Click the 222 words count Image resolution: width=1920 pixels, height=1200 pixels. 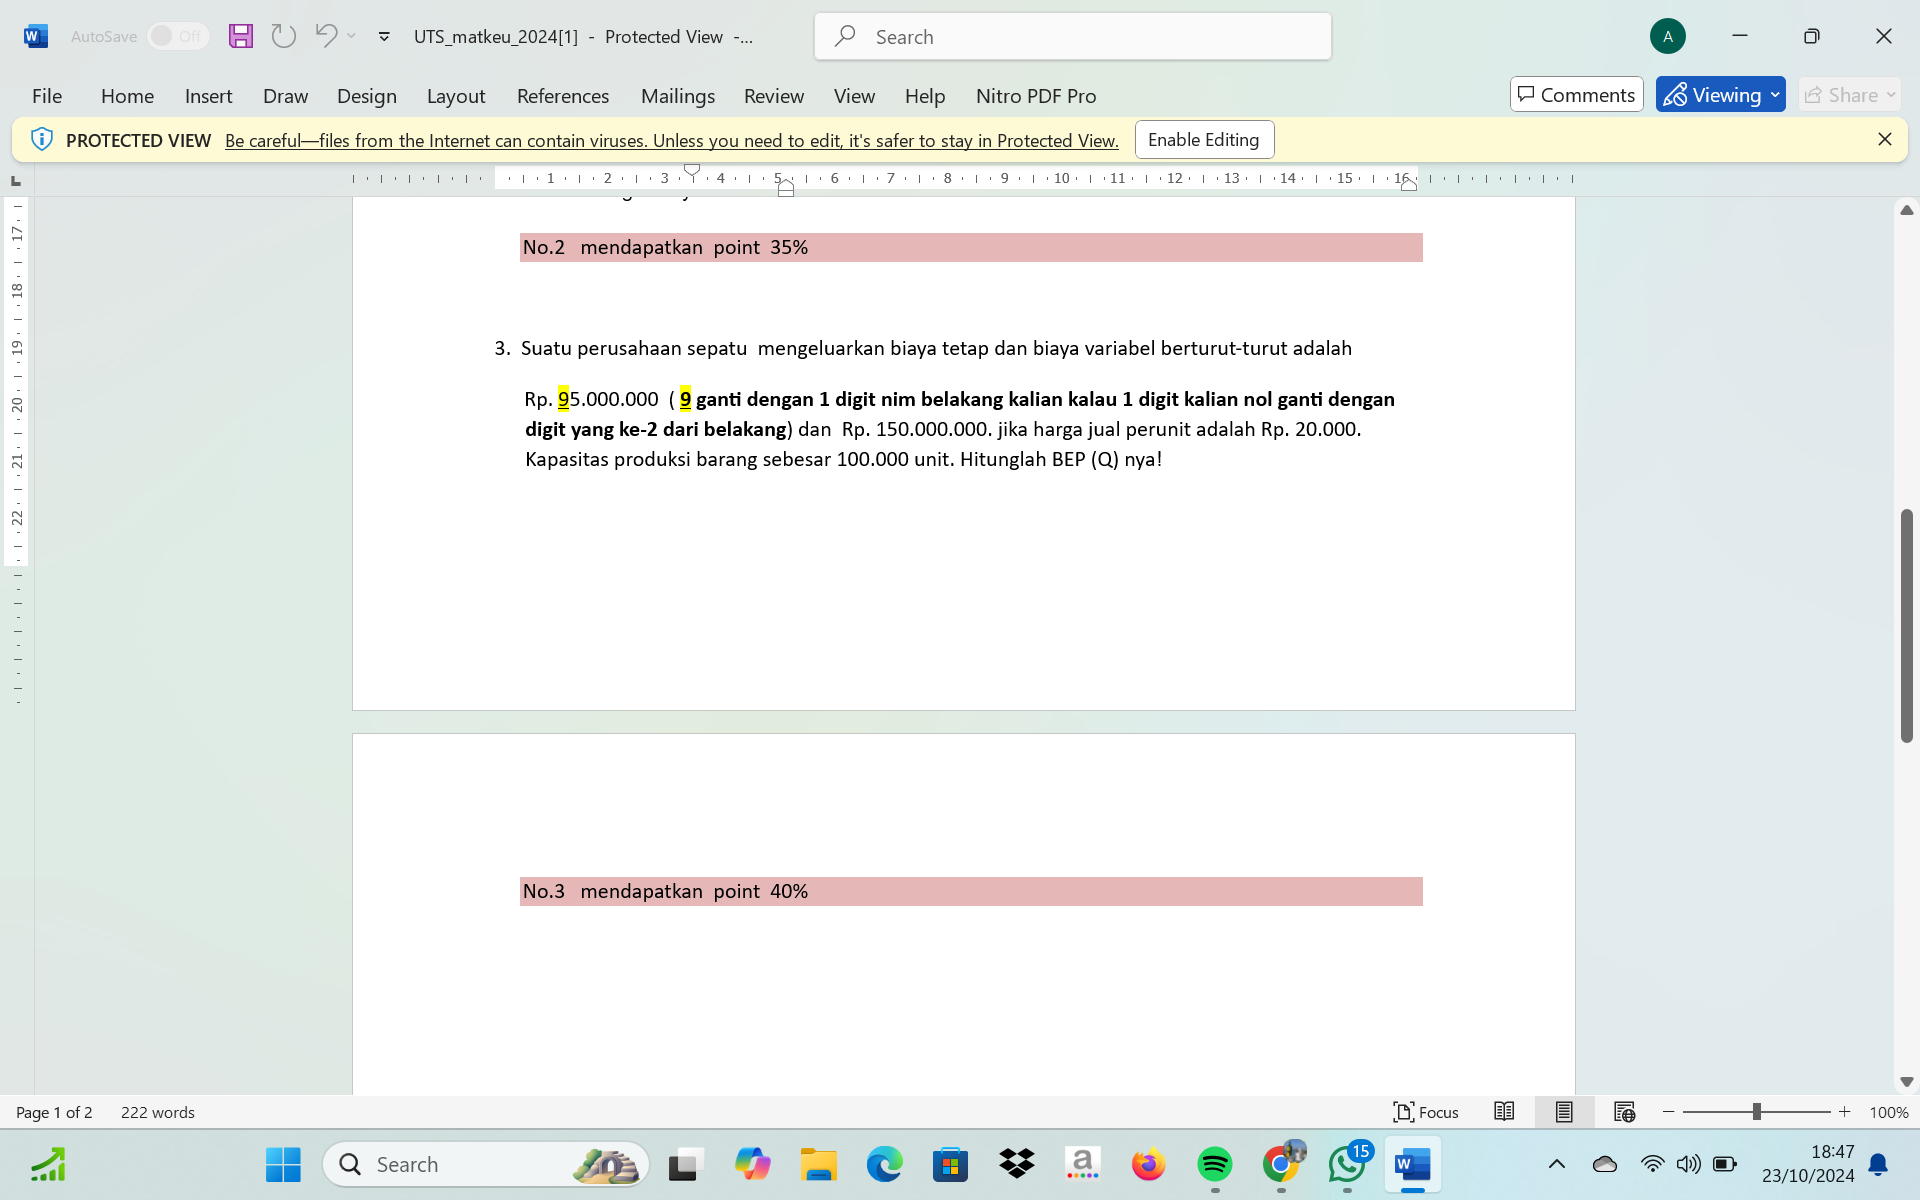coord(158,1112)
